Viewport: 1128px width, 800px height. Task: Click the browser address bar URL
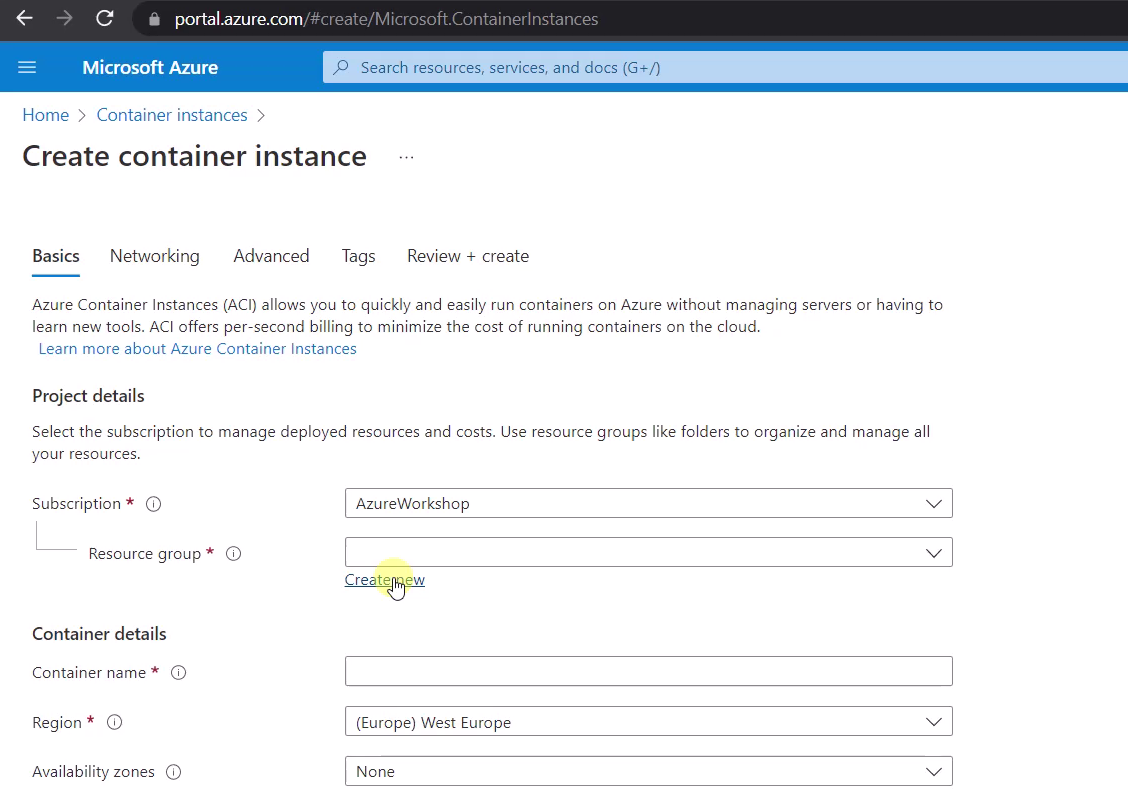click(386, 19)
